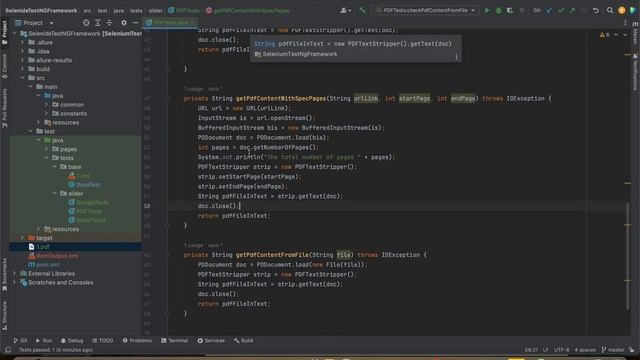Click LF line separator in status bar

(x=545, y=350)
